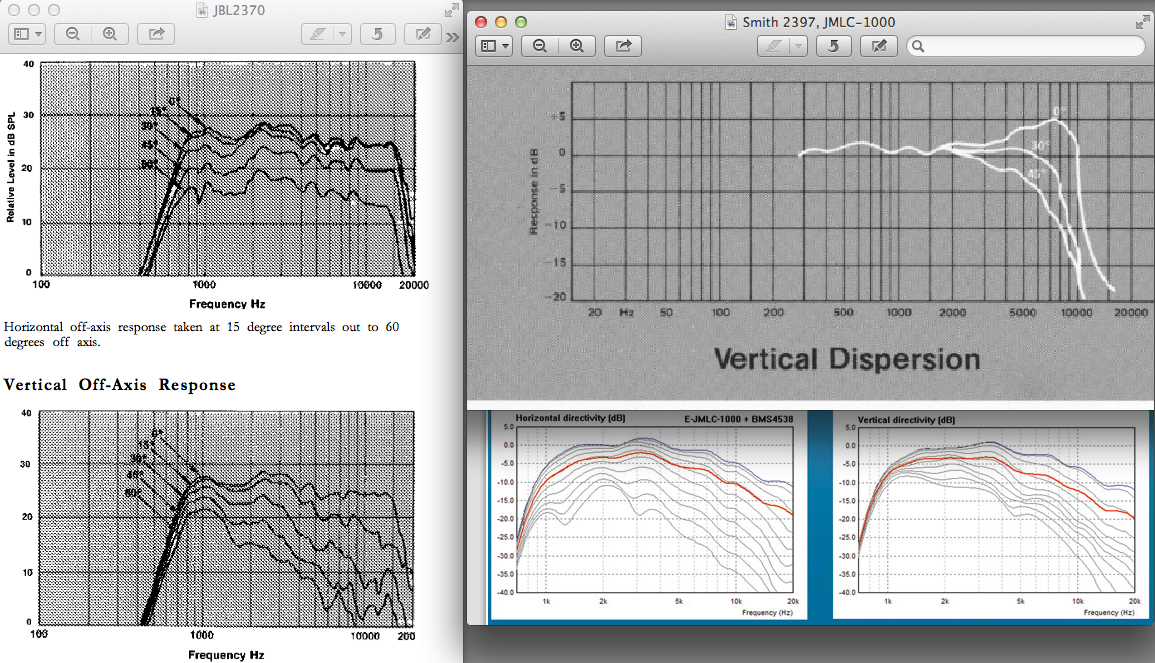The width and height of the screenshot is (1155, 663).
Task: Close the Smith 2397, JMLC-1000 window
Action: [x=481, y=22]
